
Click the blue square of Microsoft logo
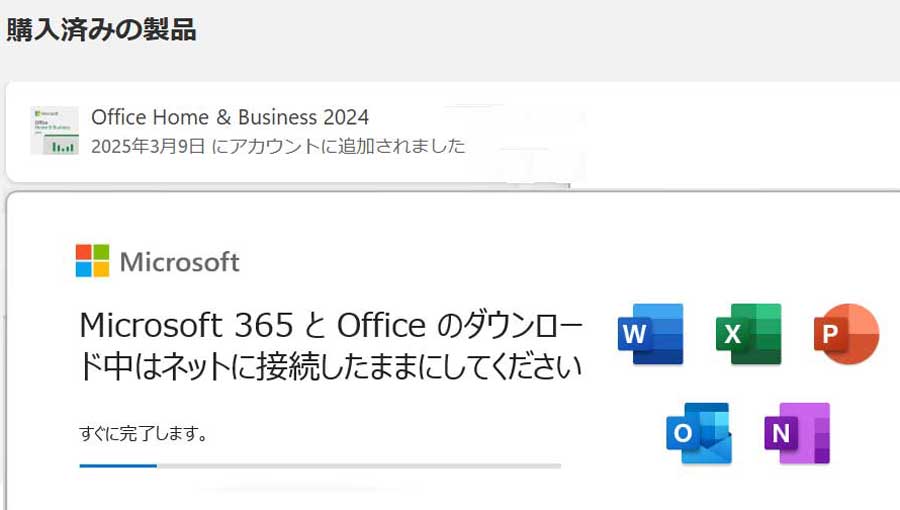tap(84, 269)
